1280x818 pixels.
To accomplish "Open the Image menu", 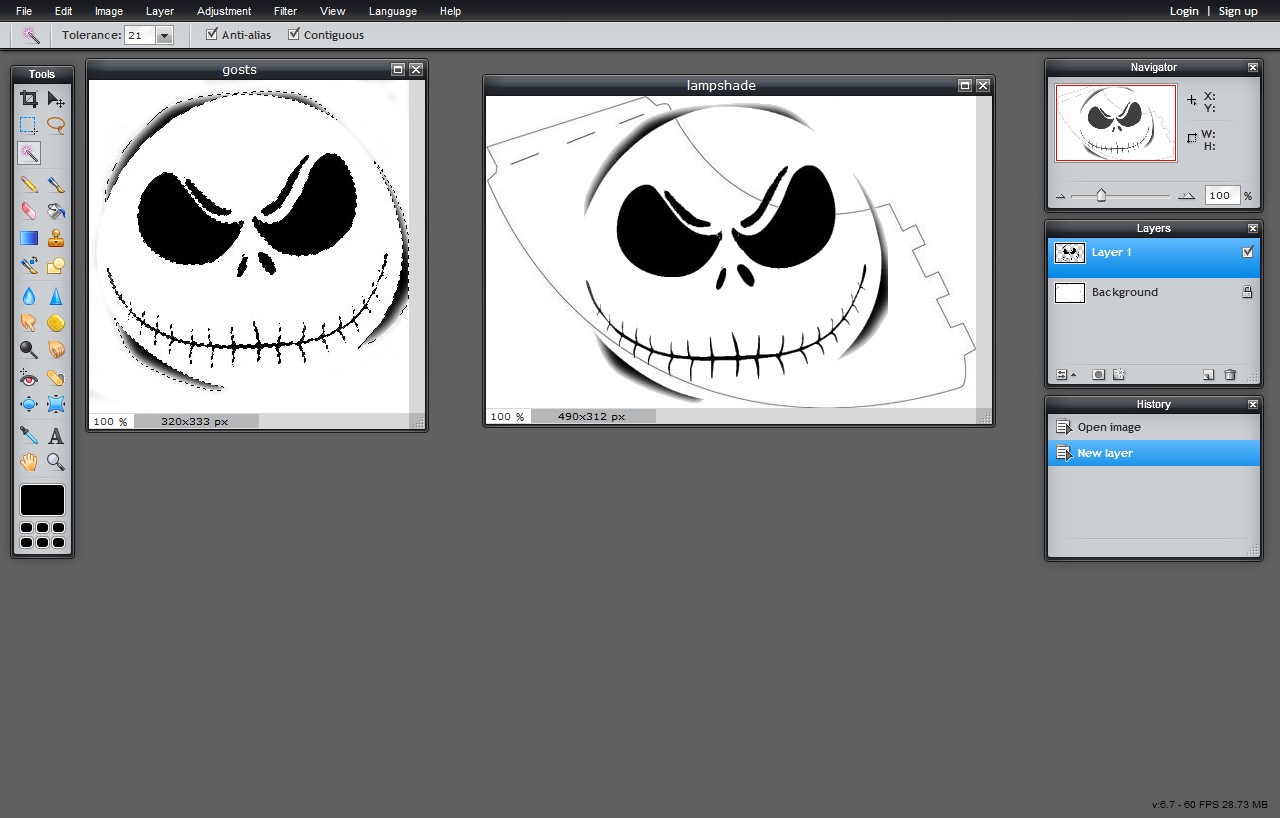I will point(109,11).
